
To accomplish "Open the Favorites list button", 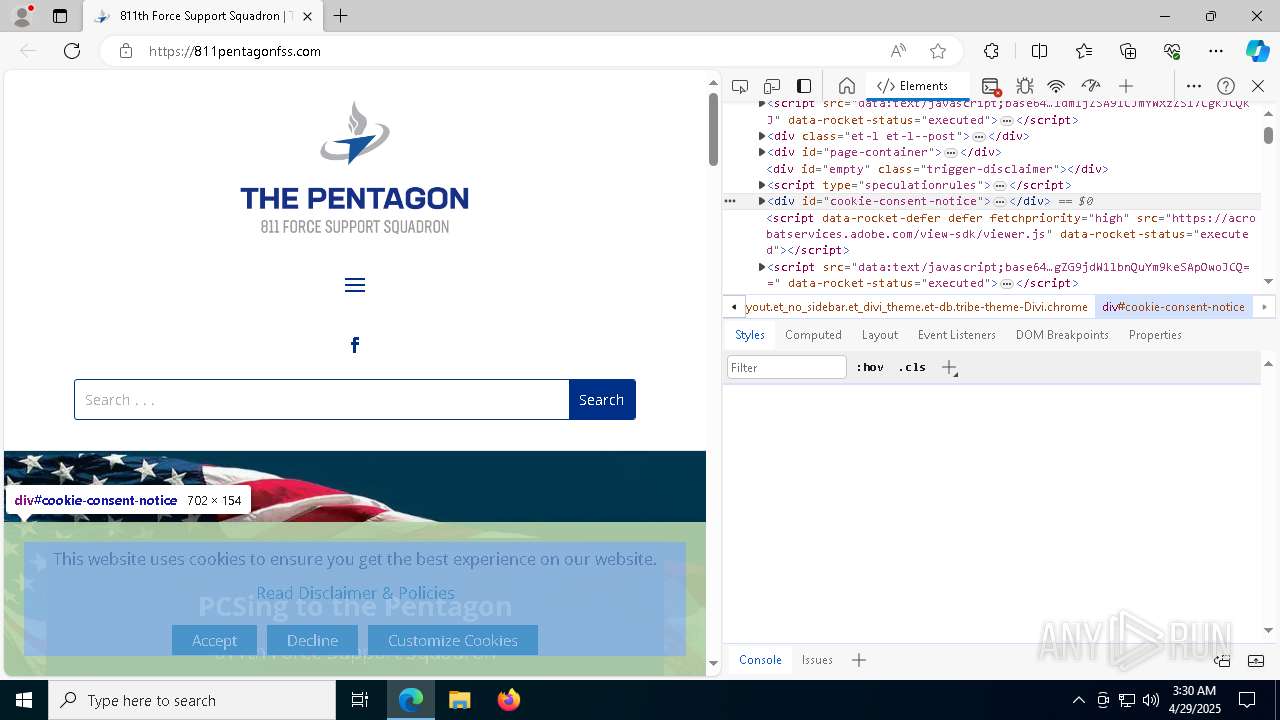I will tap(1084, 51).
